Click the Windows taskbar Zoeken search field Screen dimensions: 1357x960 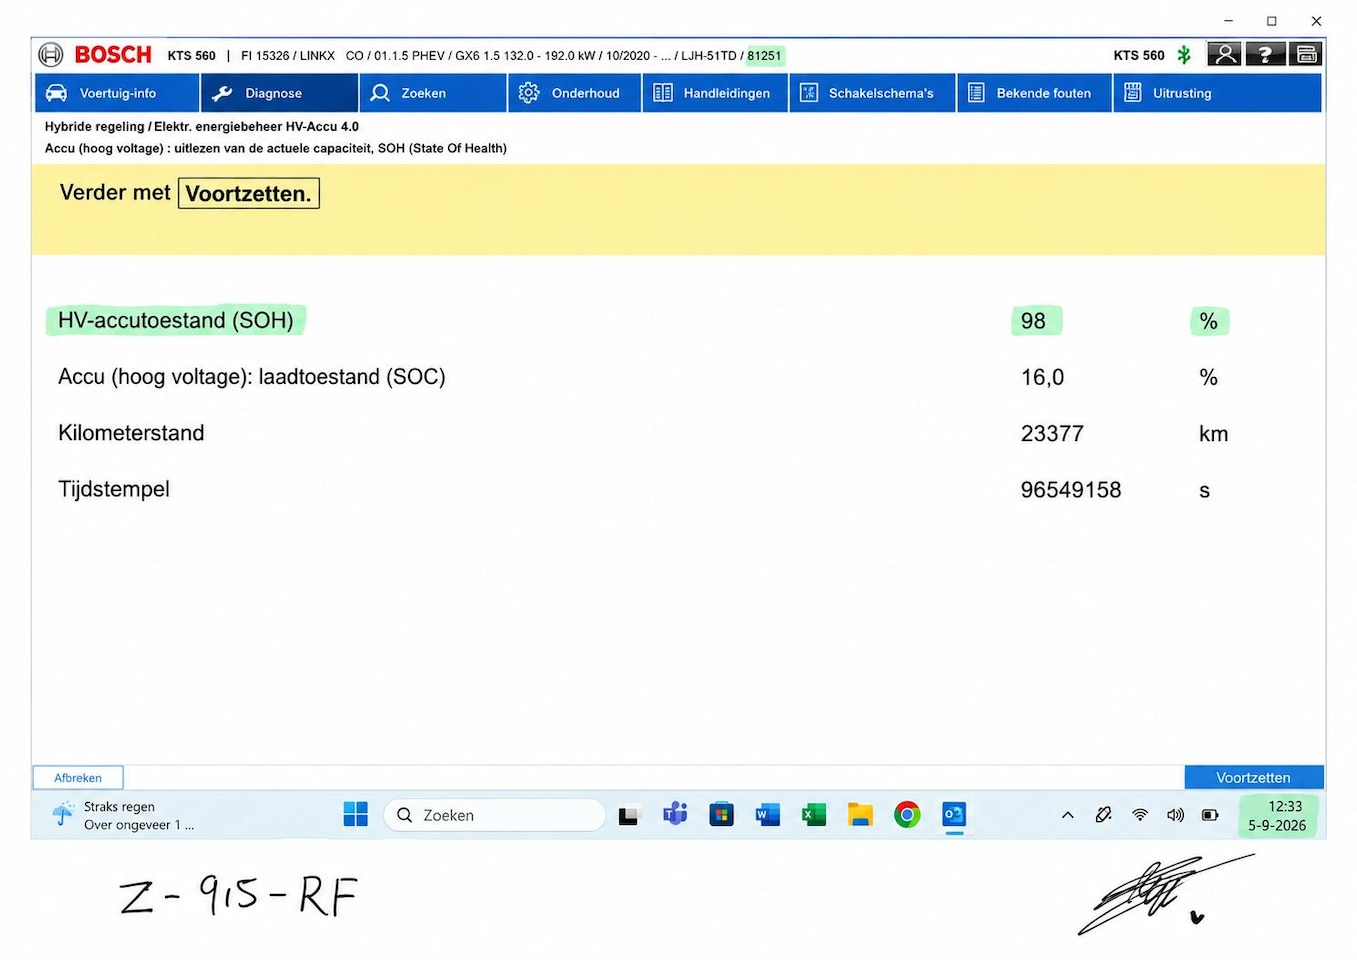[495, 815]
